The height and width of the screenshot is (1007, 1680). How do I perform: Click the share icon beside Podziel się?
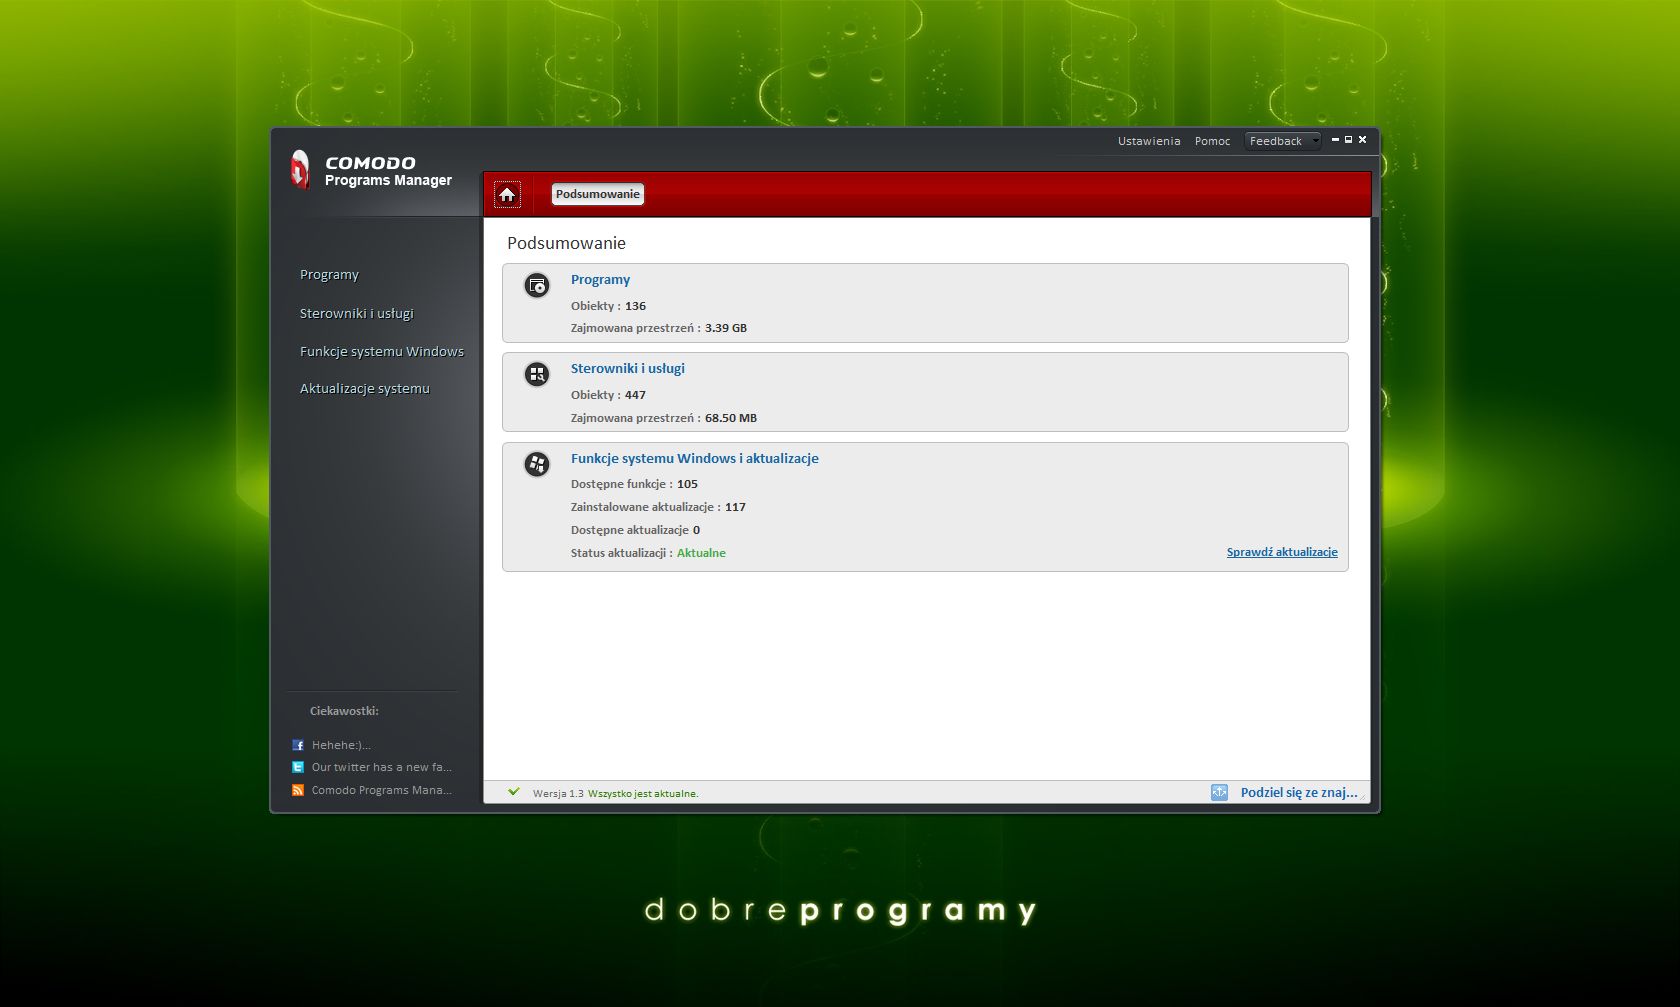[1219, 792]
